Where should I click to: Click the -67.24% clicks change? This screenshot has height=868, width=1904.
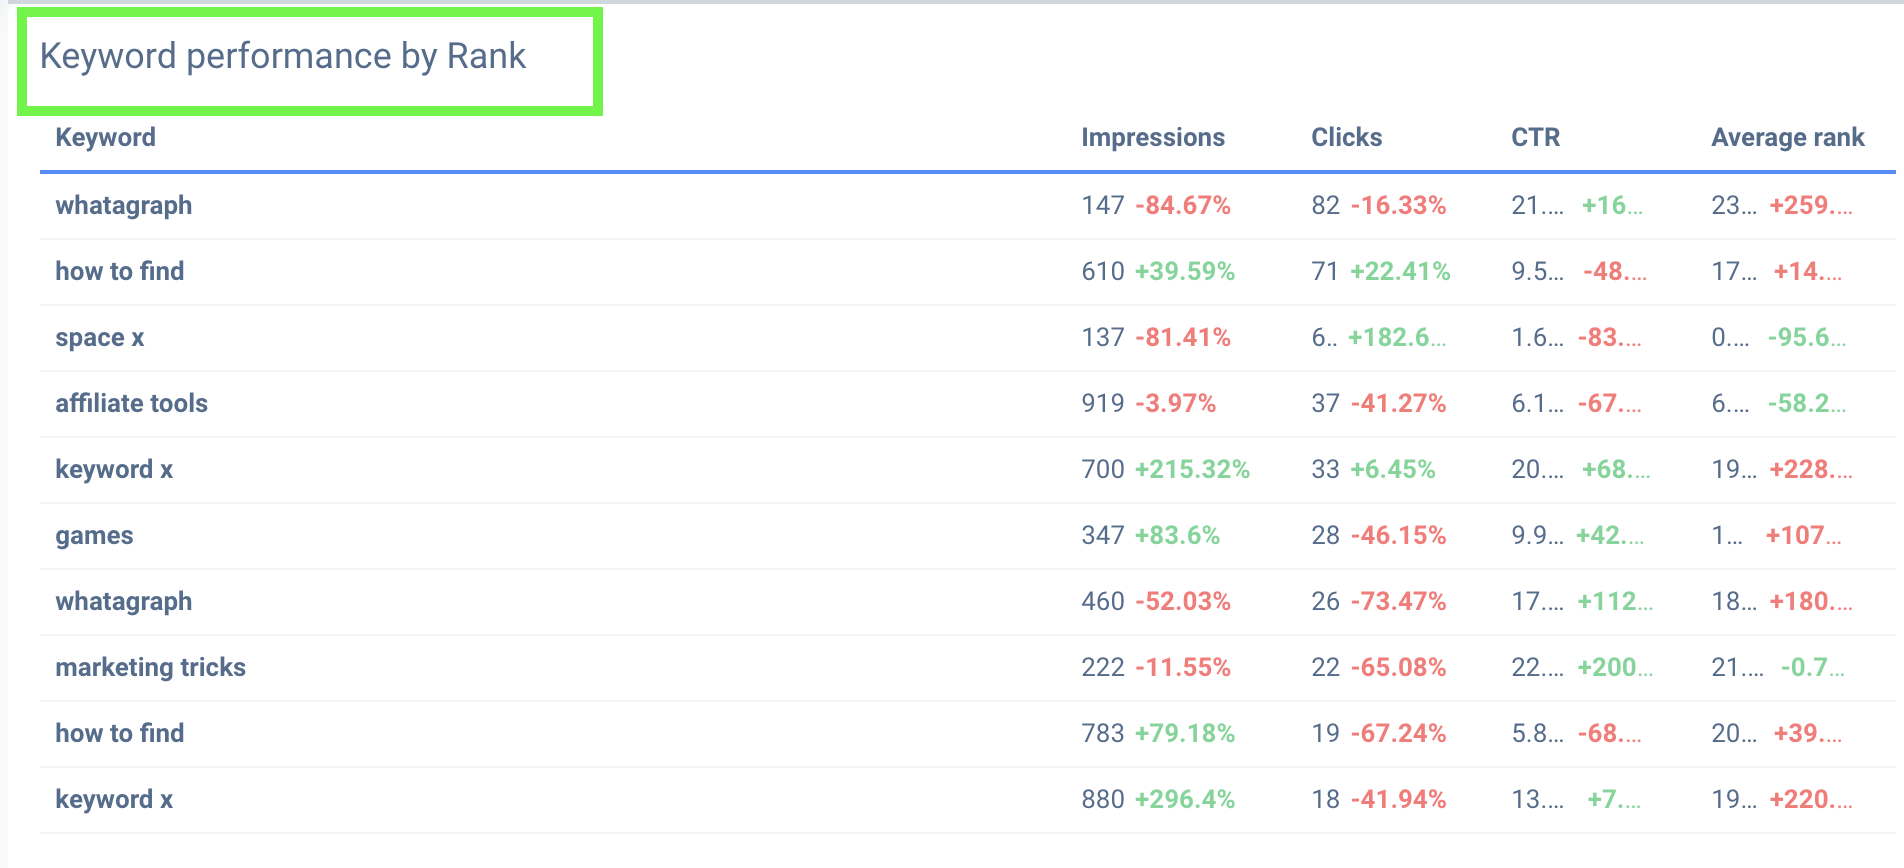(x=1399, y=733)
